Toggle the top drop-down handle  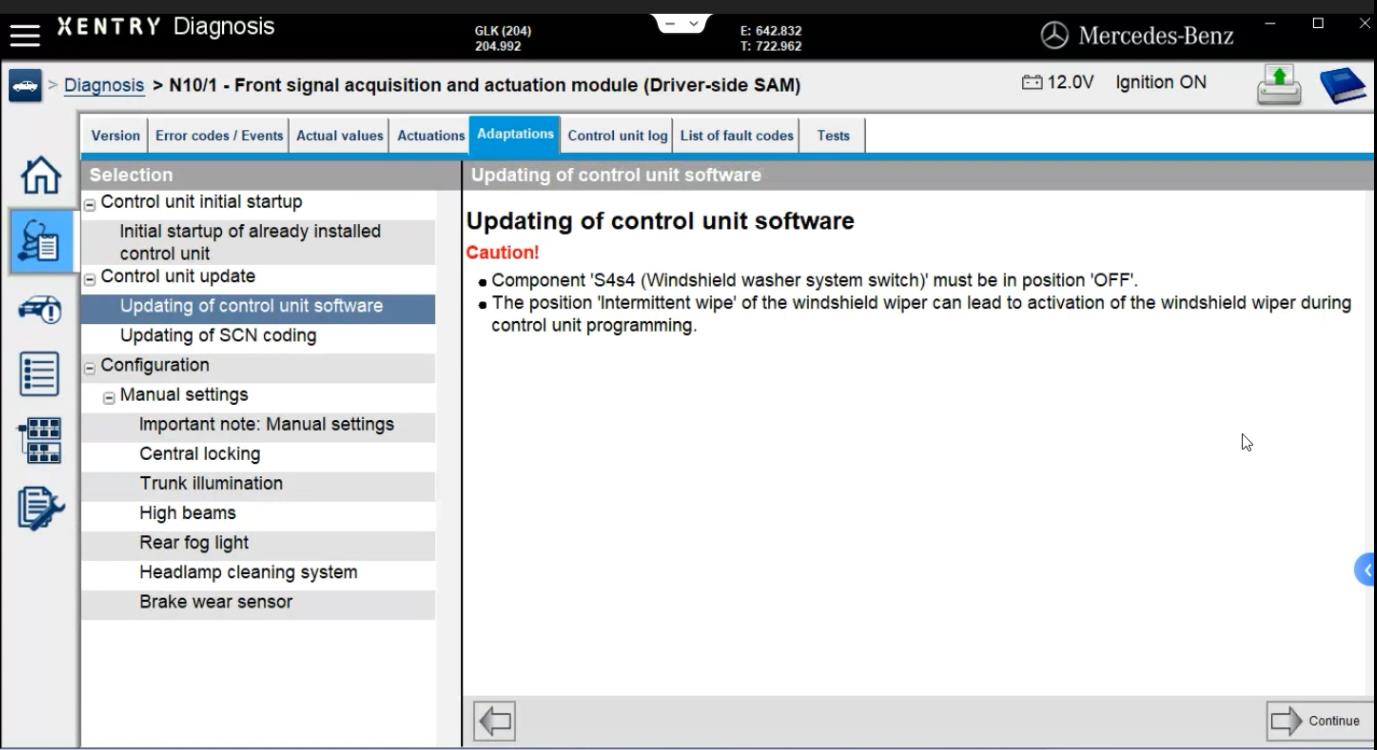coord(682,23)
